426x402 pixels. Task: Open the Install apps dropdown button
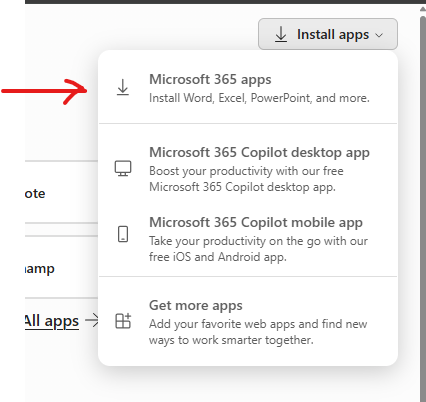pos(328,34)
